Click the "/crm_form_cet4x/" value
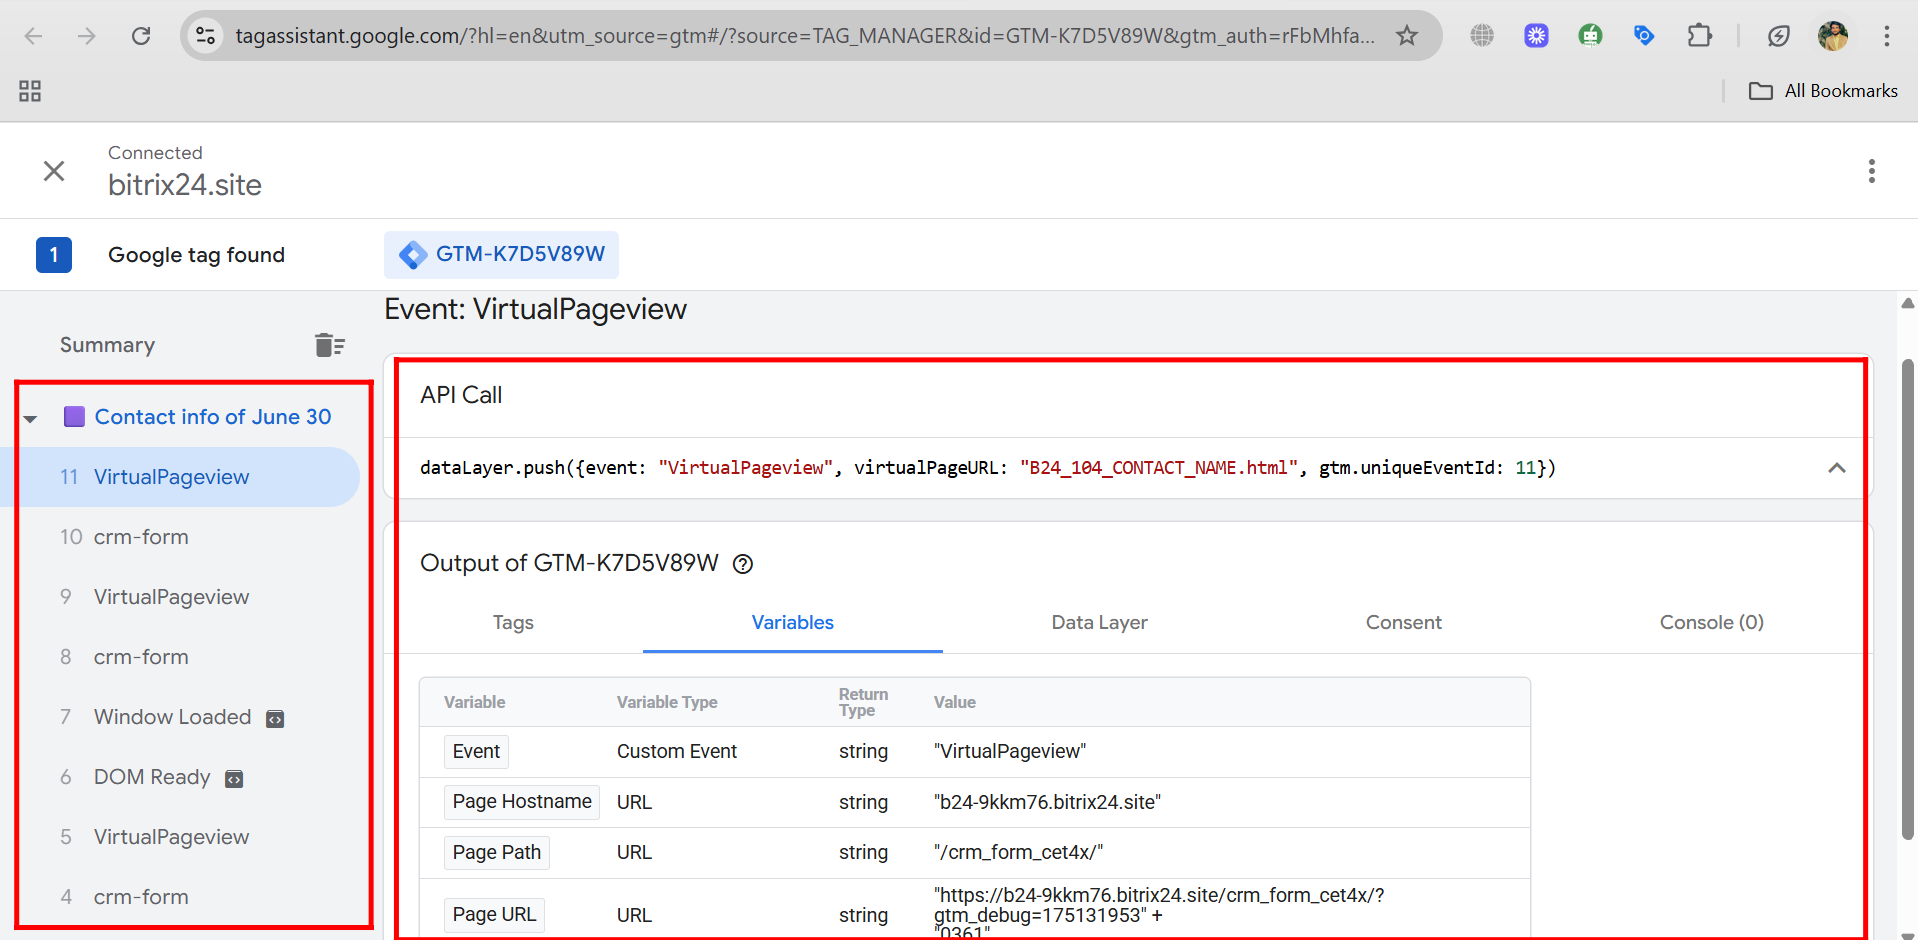 coord(1018,853)
